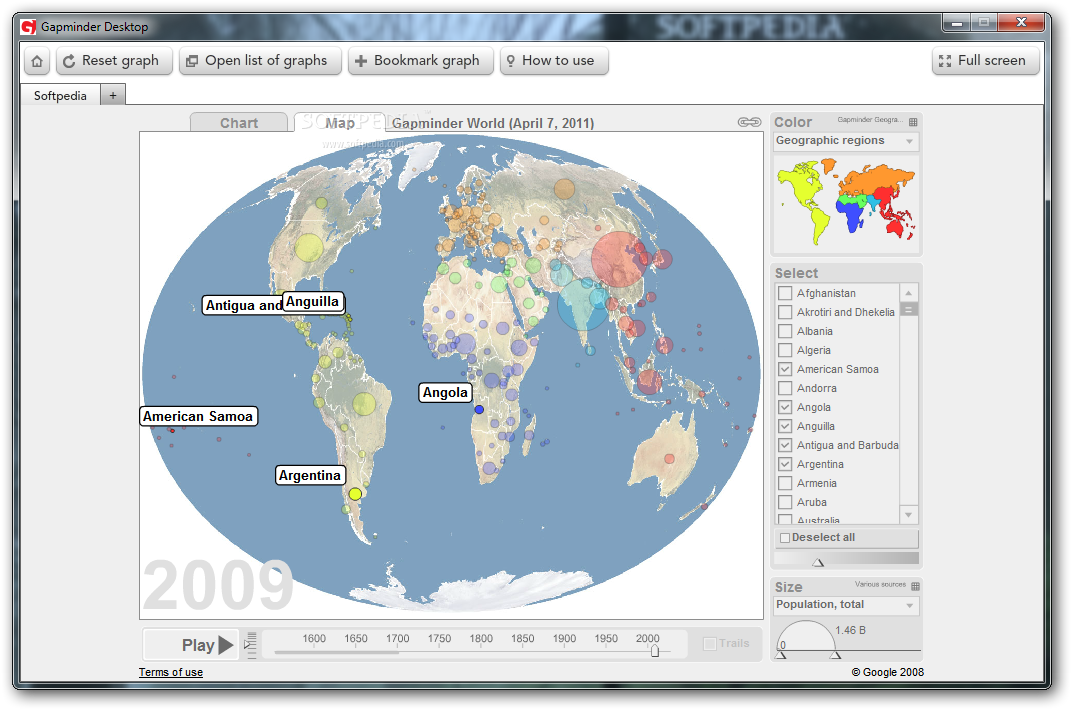Viewport: 1072px width, 710px height.
Task: Uncheck the American Samoa checkbox
Action: (x=786, y=369)
